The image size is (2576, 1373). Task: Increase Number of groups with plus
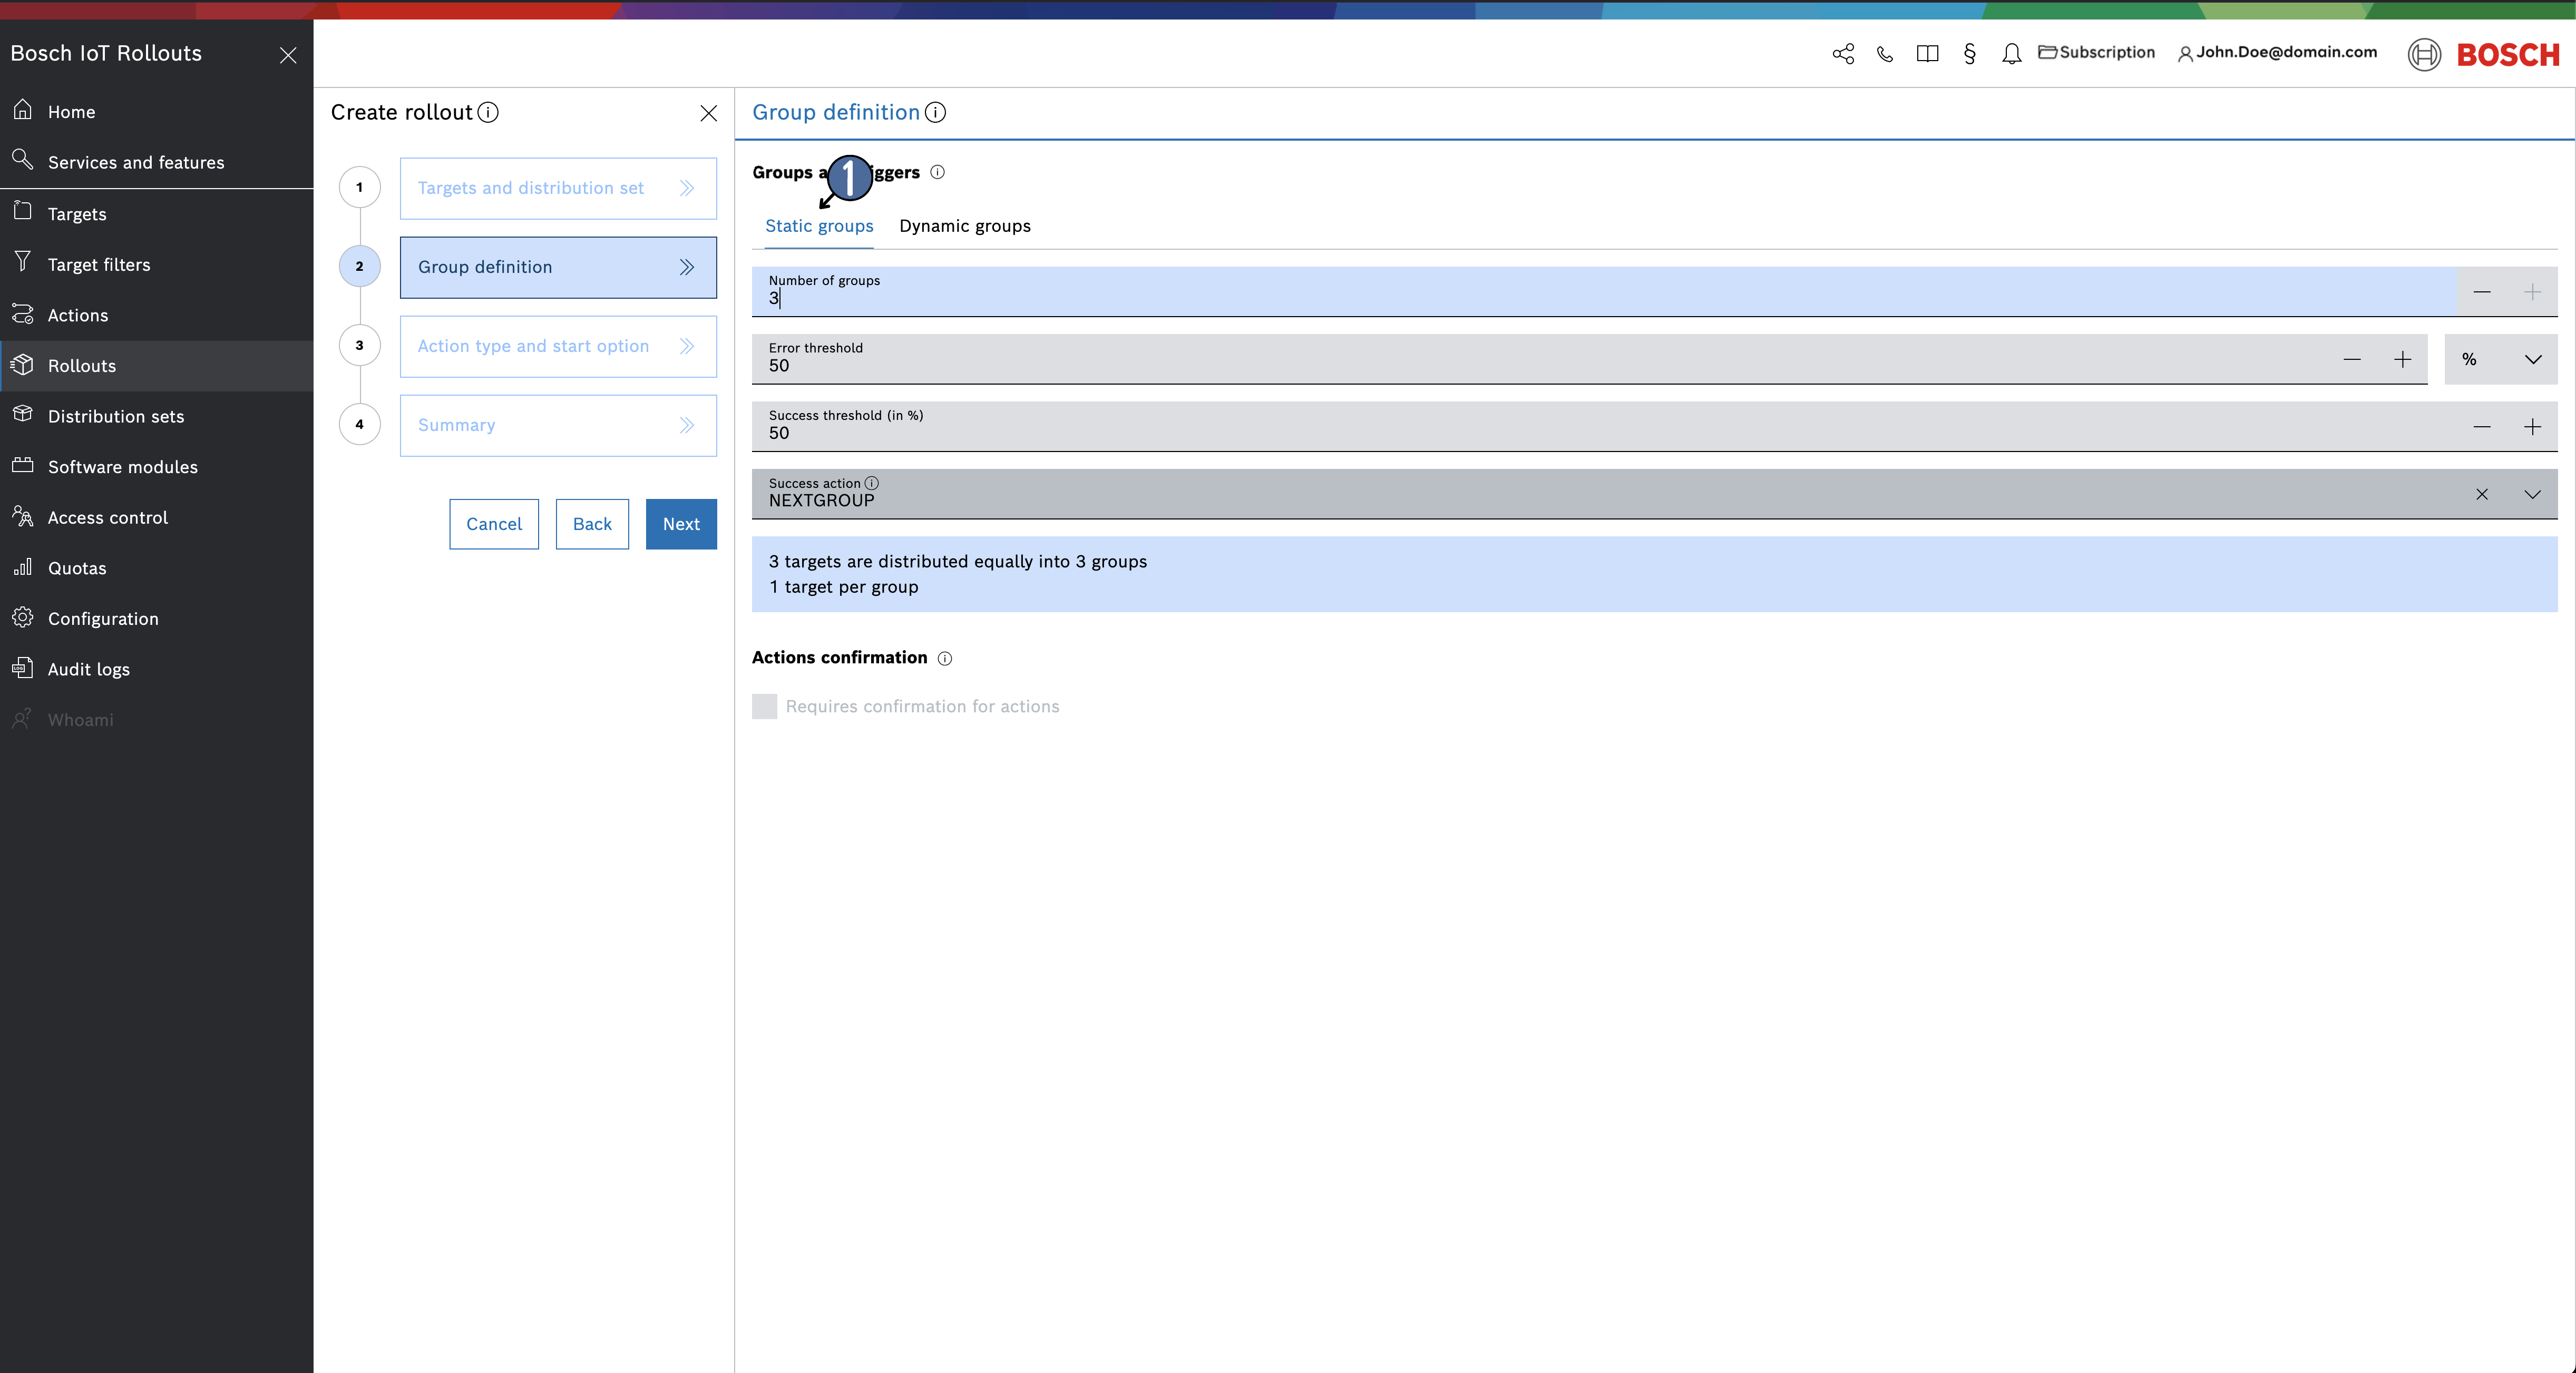(2532, 292)
